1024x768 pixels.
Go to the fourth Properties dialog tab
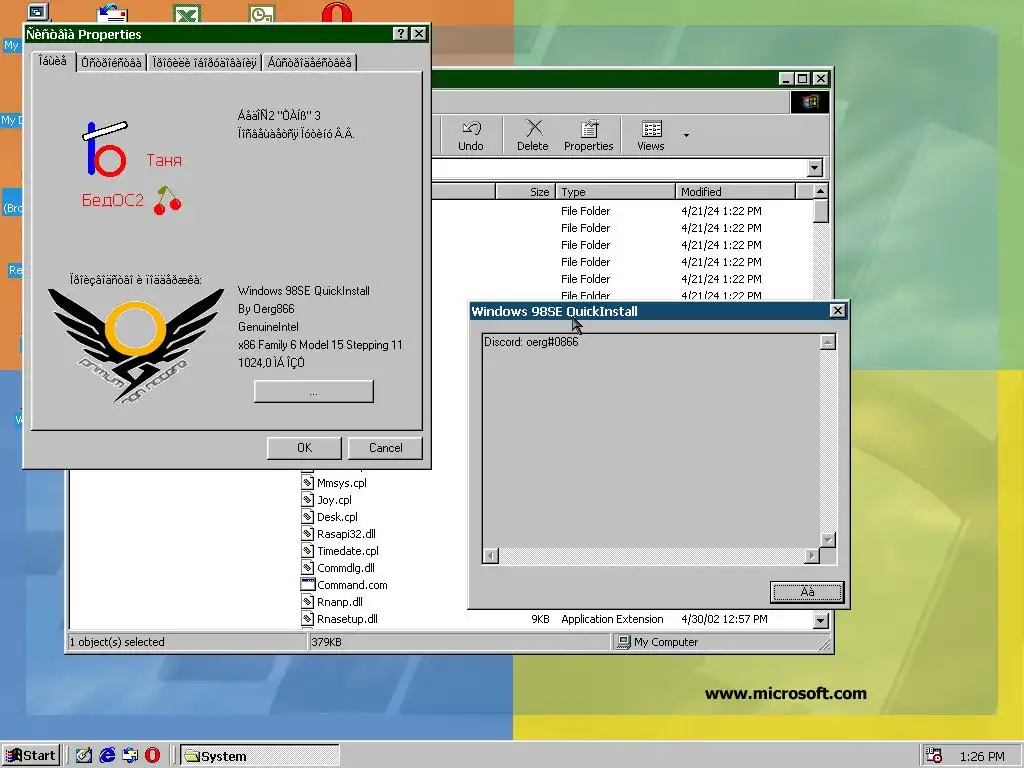[x=310, y=63]
